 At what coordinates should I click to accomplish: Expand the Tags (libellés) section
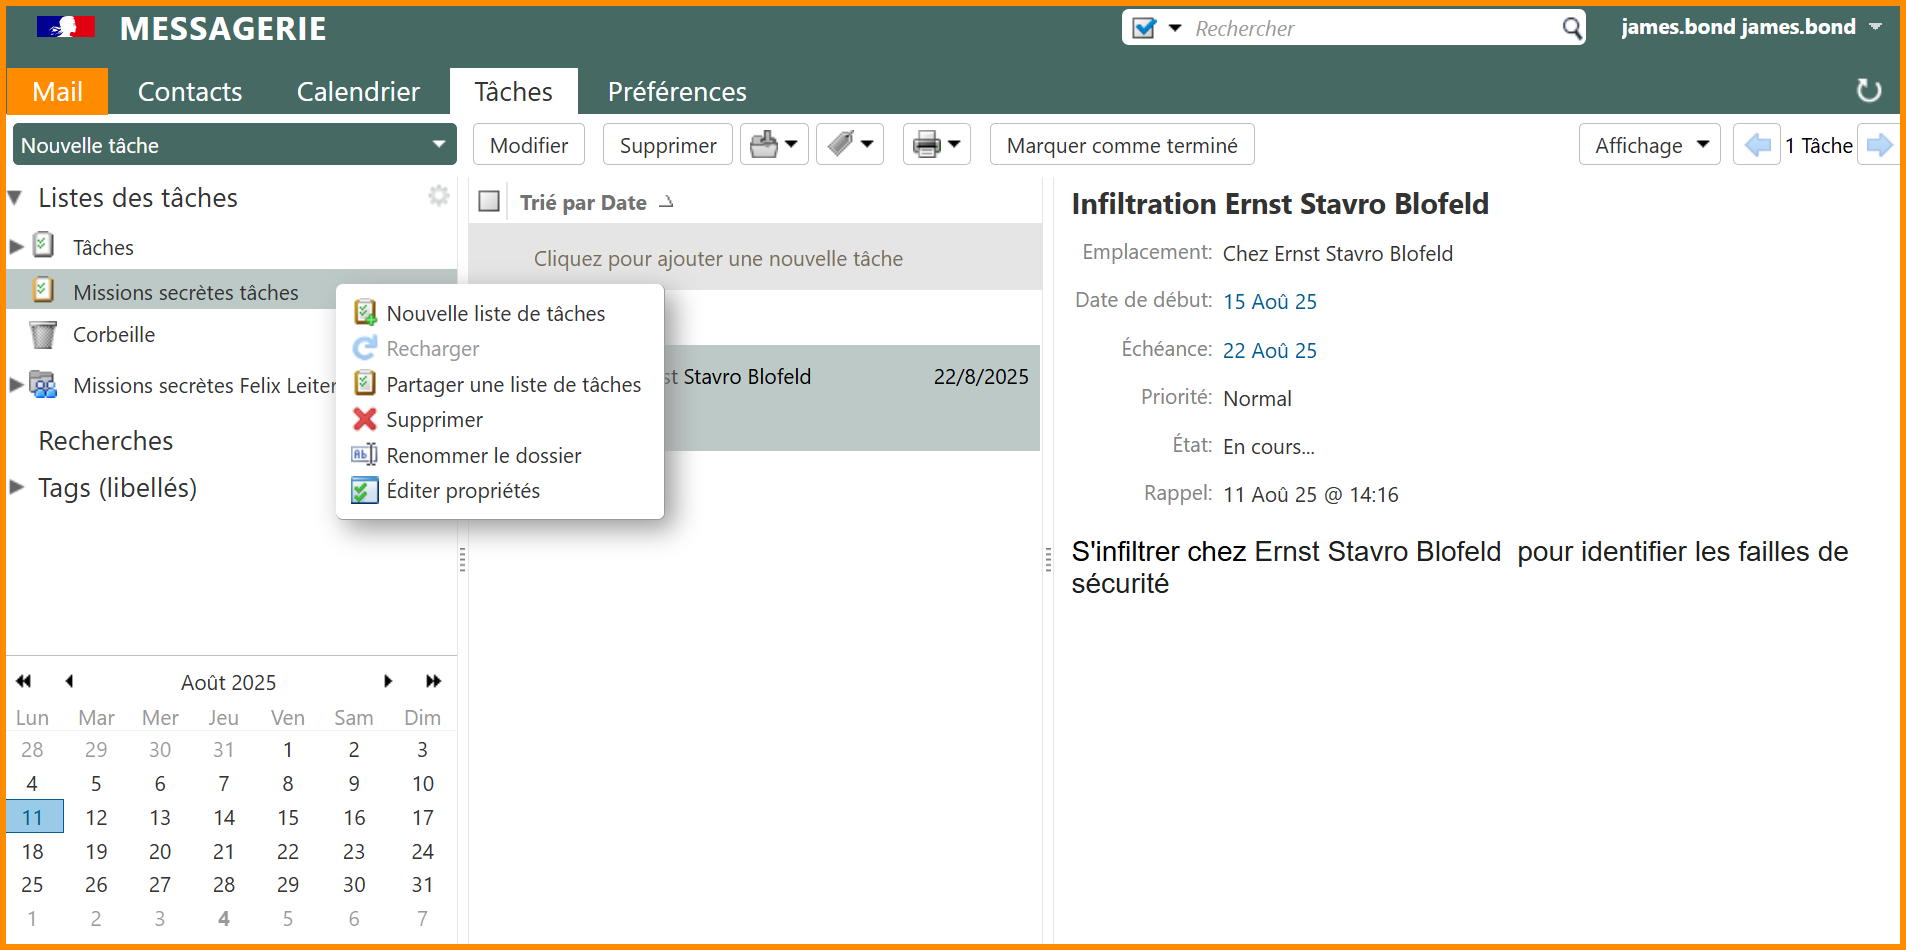pyautogui.click(x=17, y=488)
